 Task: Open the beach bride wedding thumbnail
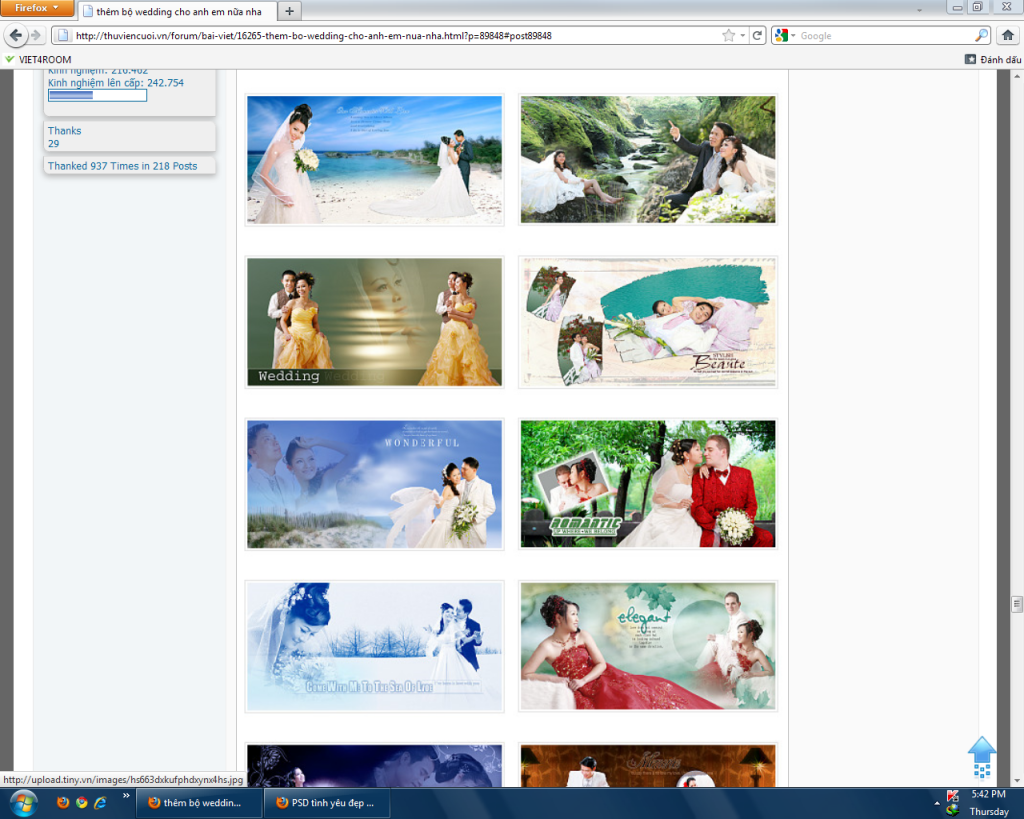374,160
